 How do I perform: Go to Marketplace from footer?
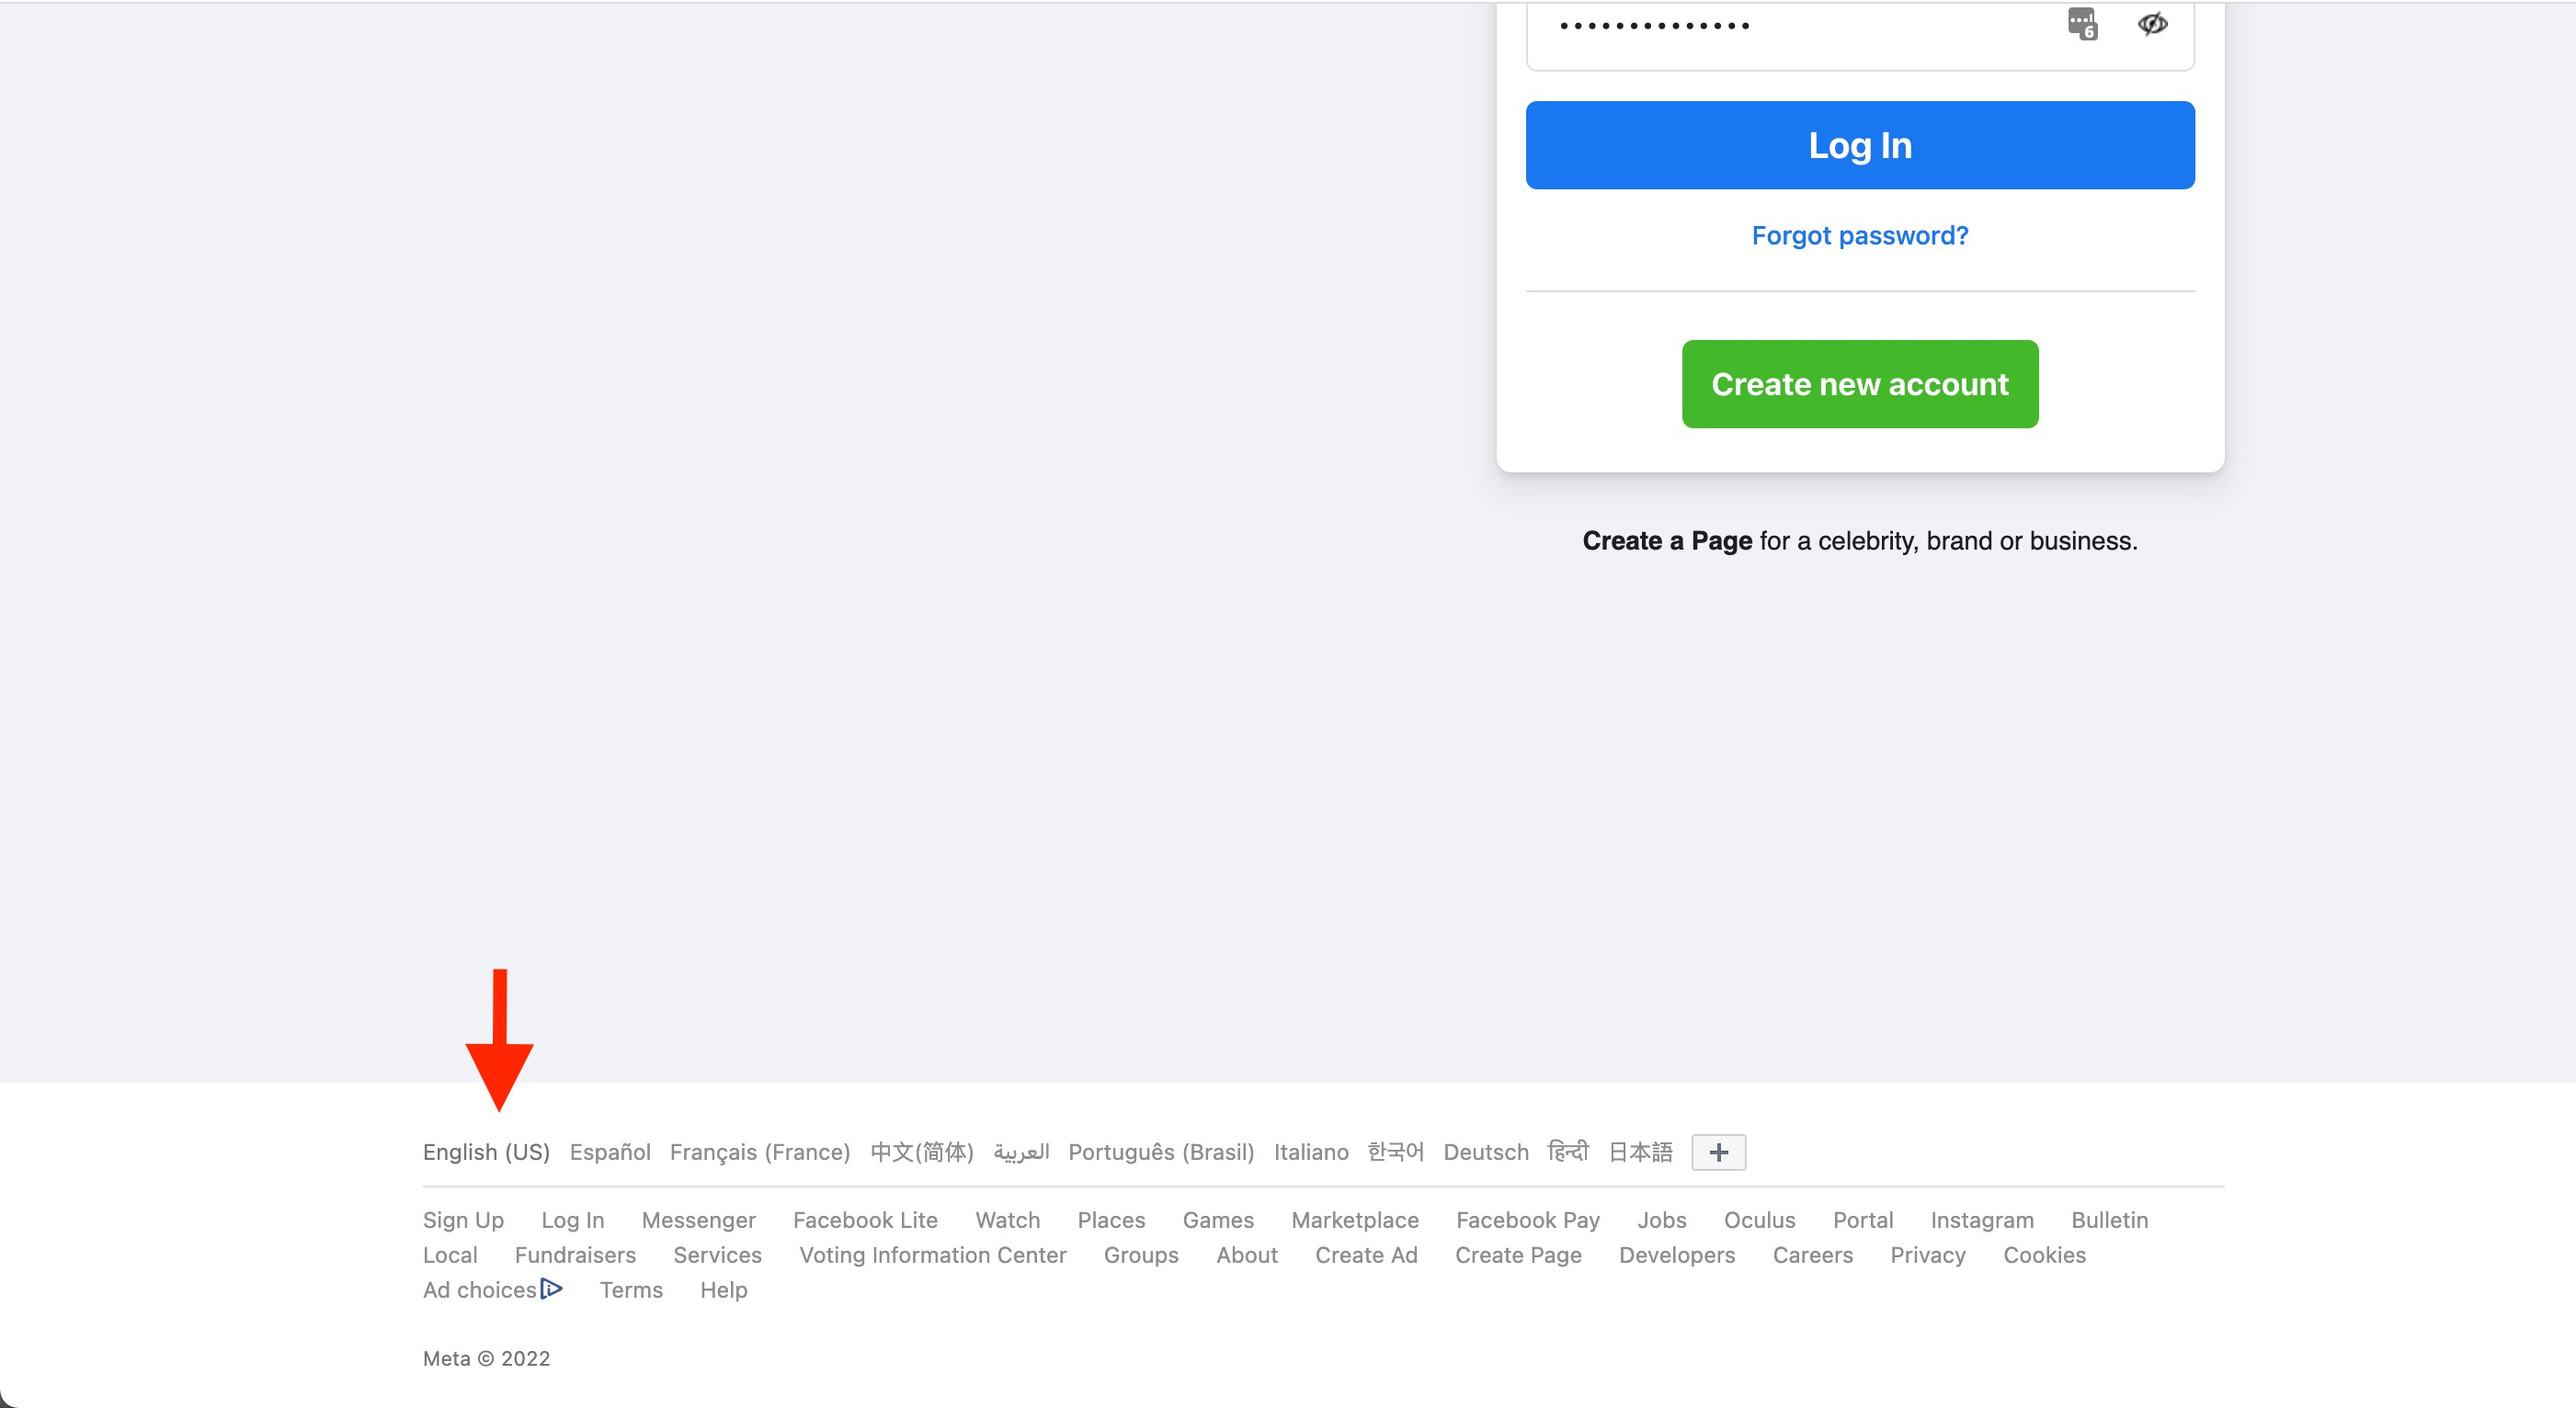coord(1354,1220)
